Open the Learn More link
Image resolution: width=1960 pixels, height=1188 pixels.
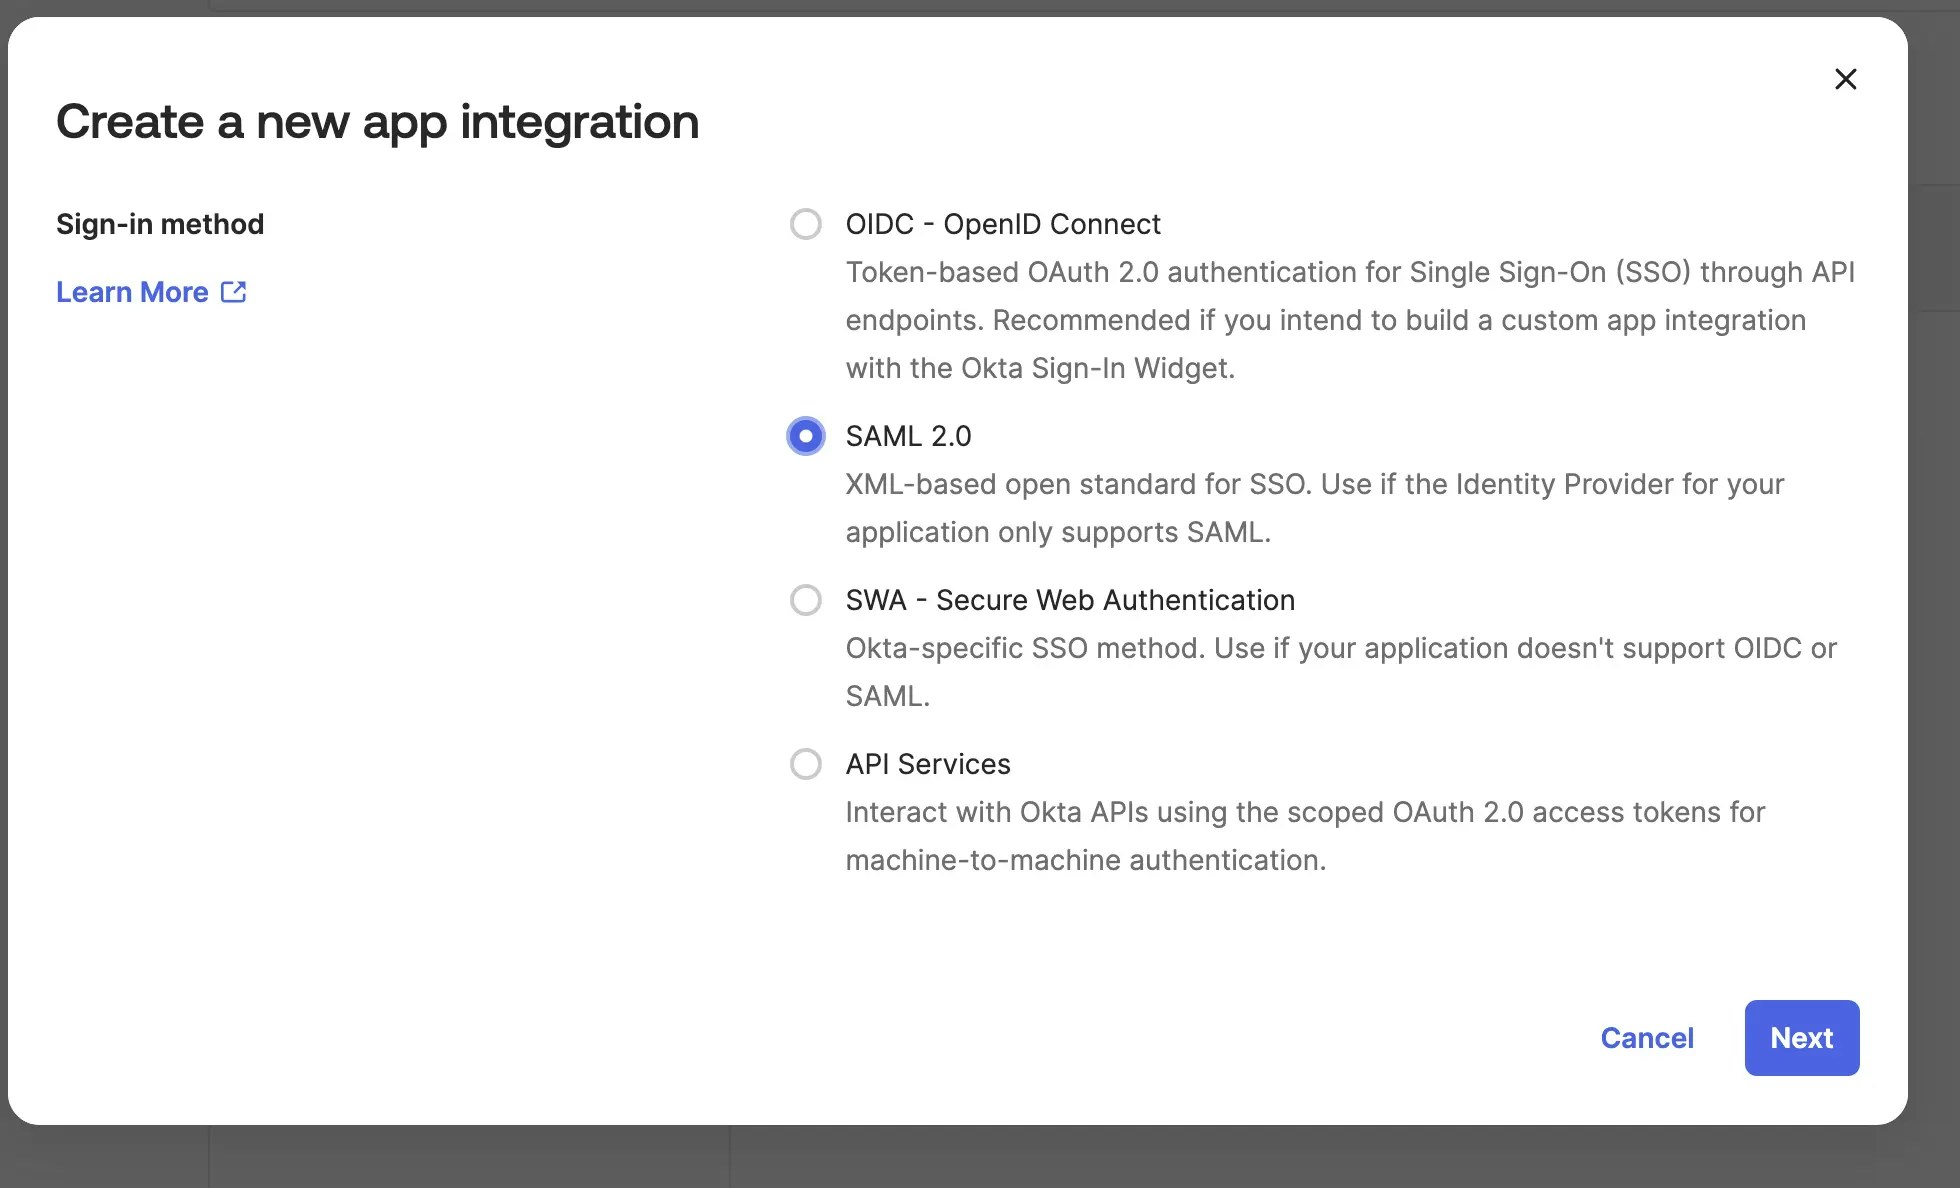132,292
